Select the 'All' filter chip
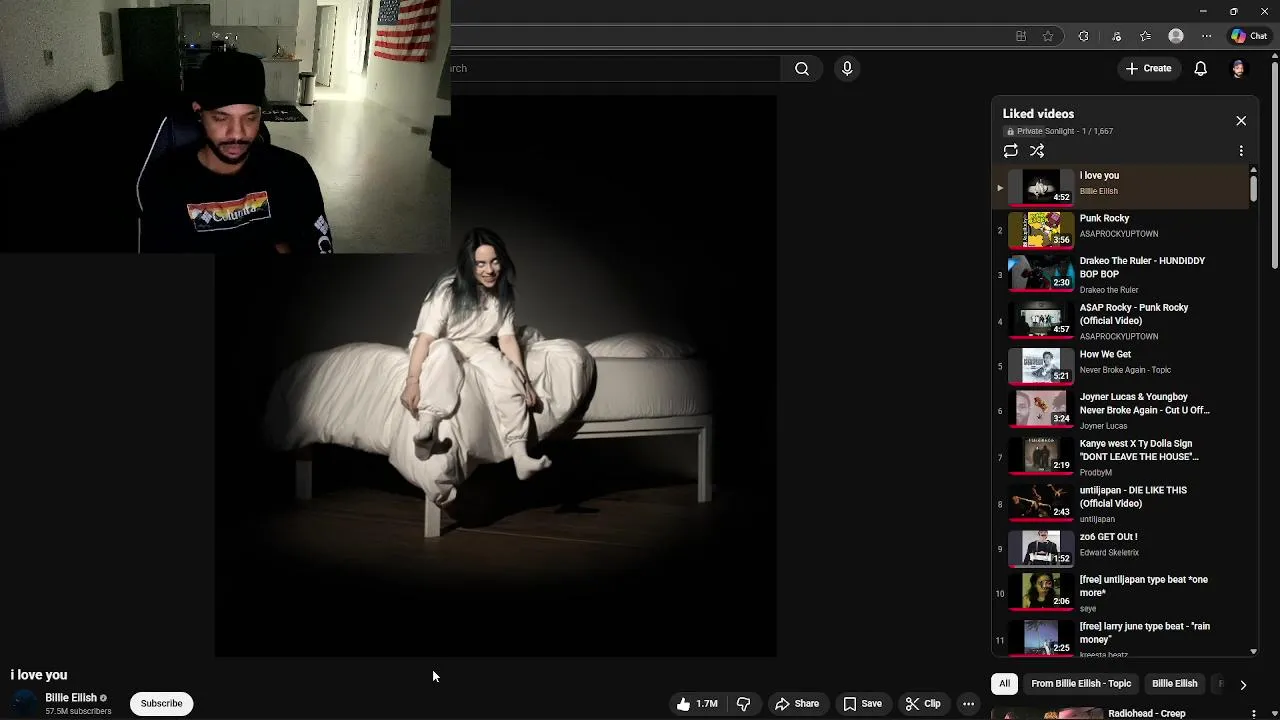This screenshot has width=1280, height=720. pyautogui.click(x=1004, y=684)
